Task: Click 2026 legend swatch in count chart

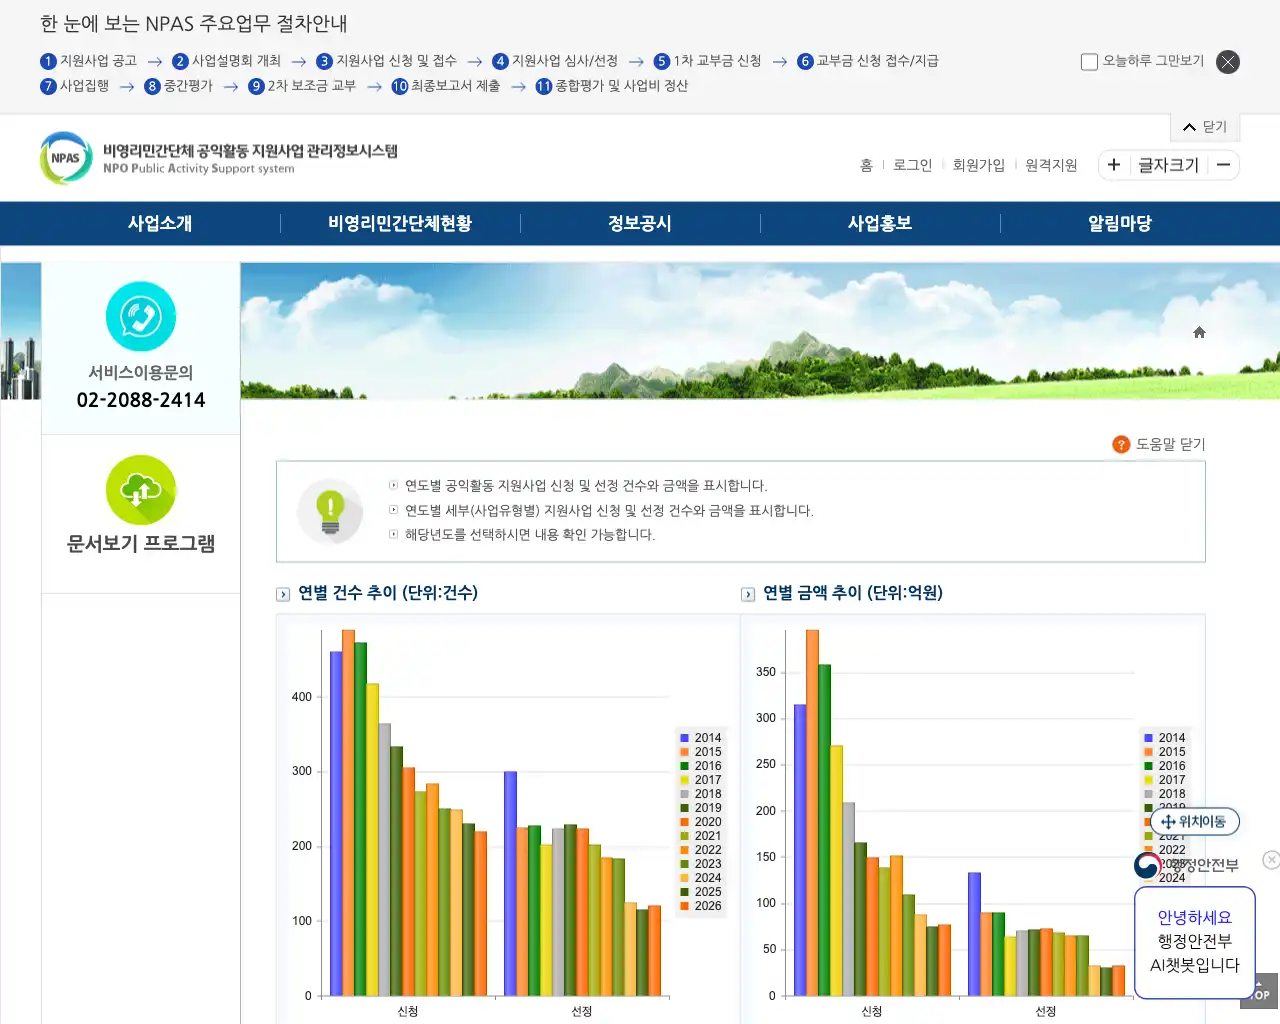Action: pyautogui.click(x=685, y=906)
